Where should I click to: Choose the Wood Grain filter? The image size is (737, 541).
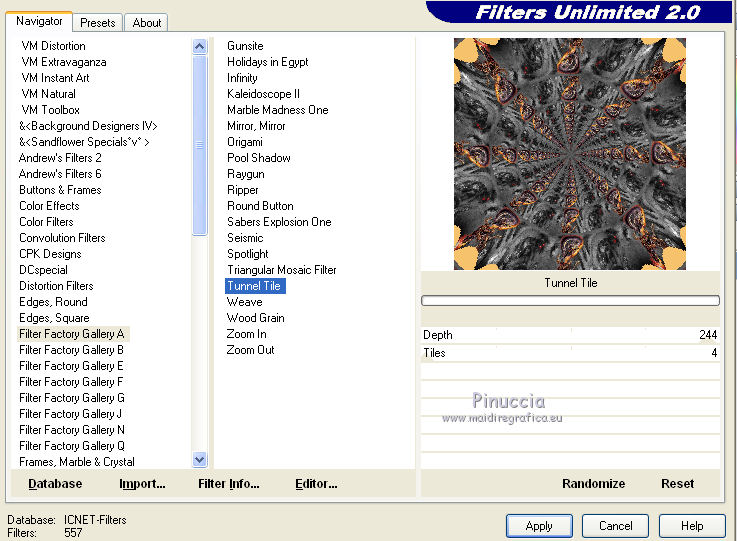[x=255, y=318]
